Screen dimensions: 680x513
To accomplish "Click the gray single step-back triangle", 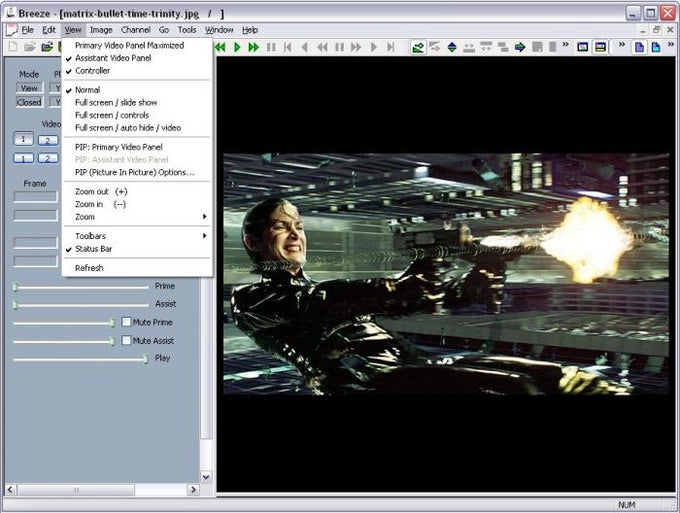I will (x=304, y=47).
